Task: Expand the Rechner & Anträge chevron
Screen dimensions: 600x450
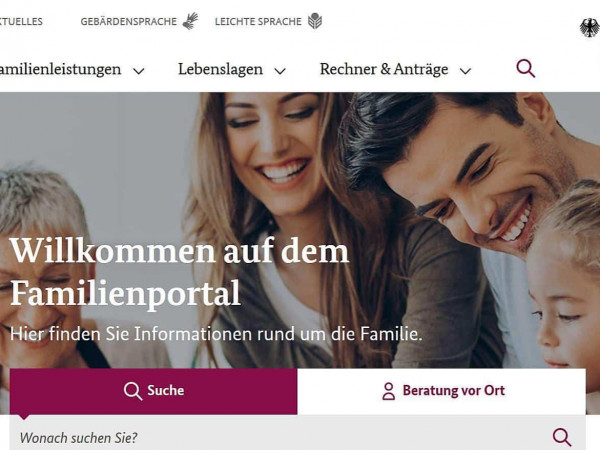Action: pyautogui.click(x=465, y=71)
